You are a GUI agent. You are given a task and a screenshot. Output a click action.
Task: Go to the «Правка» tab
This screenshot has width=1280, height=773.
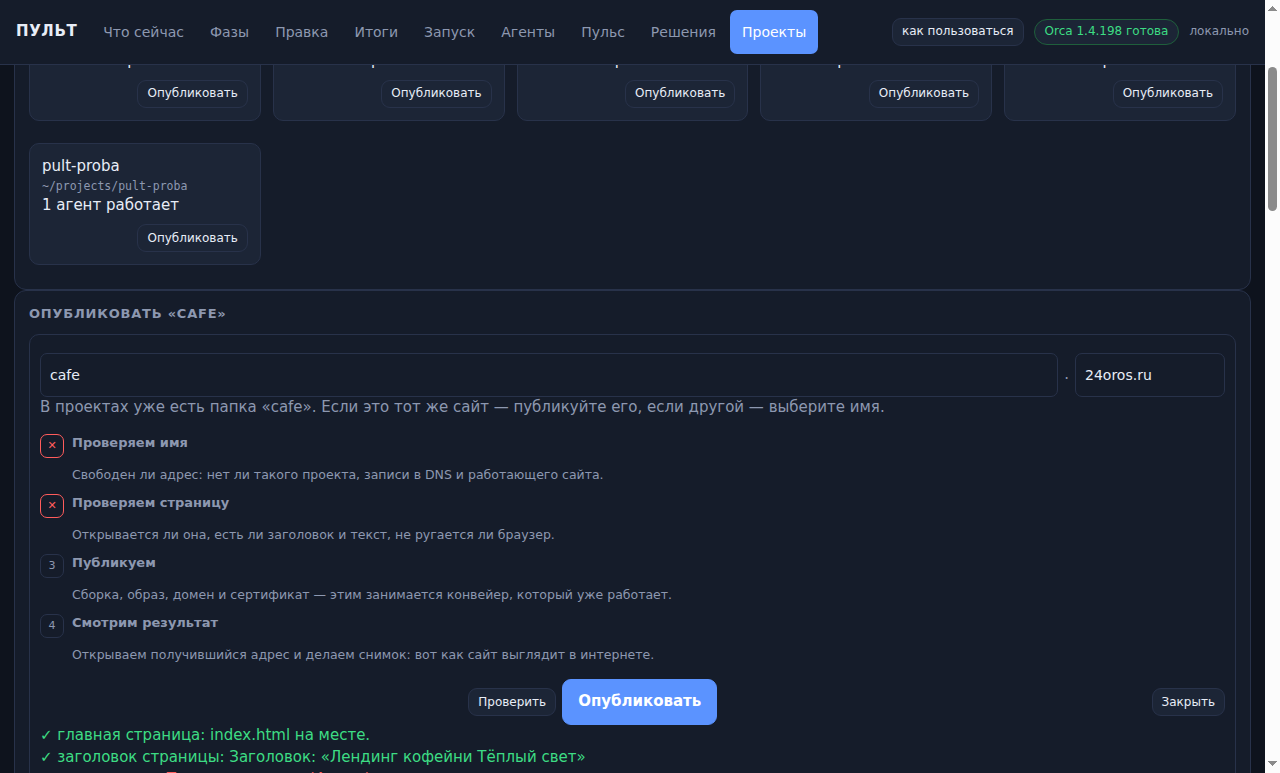pos(302,32)
